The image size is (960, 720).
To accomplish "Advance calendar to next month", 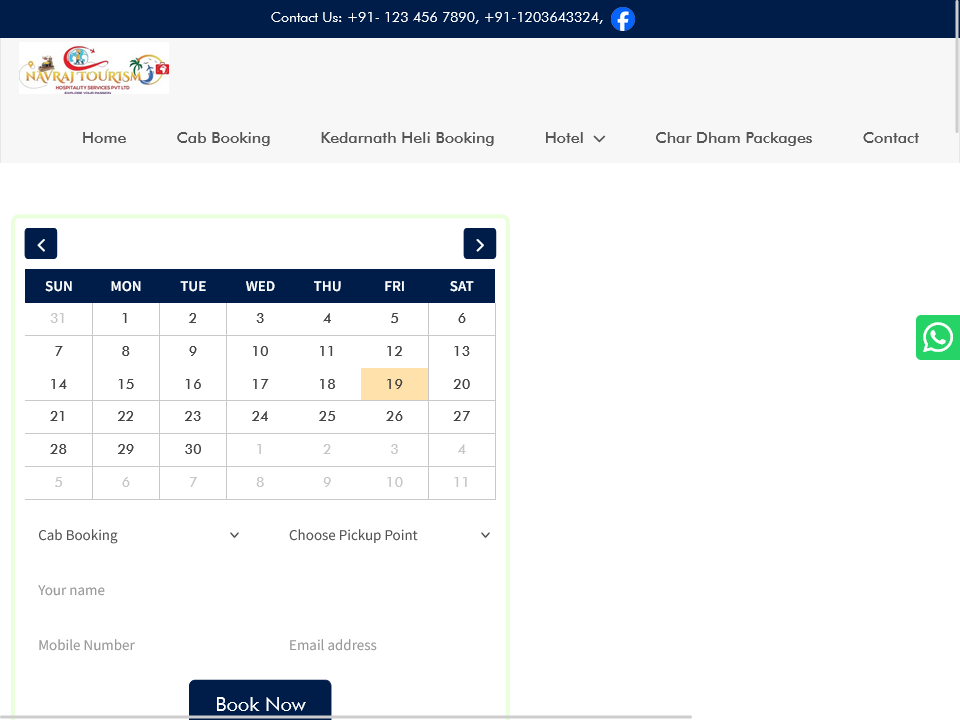I will pyautogui.click(x=479, y=244).
